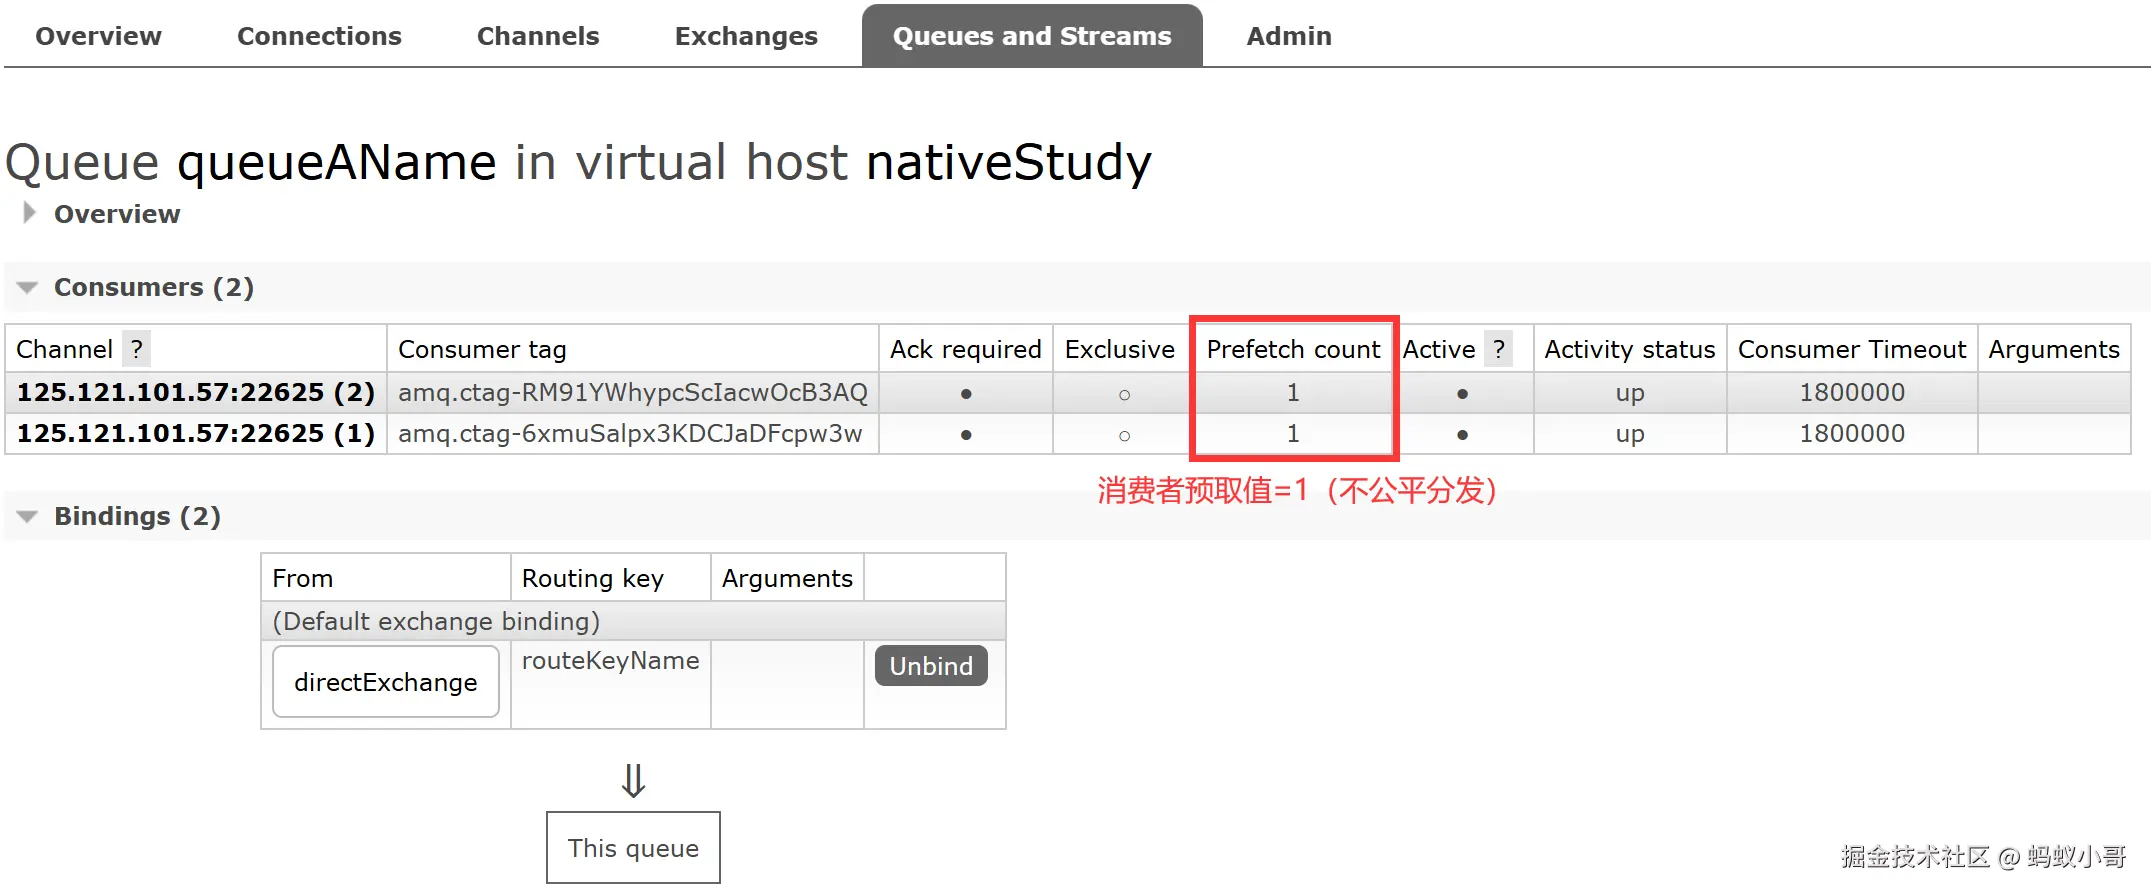Go to the Channels tab
Screen dimensions: 2151x895
pos(538,36)
